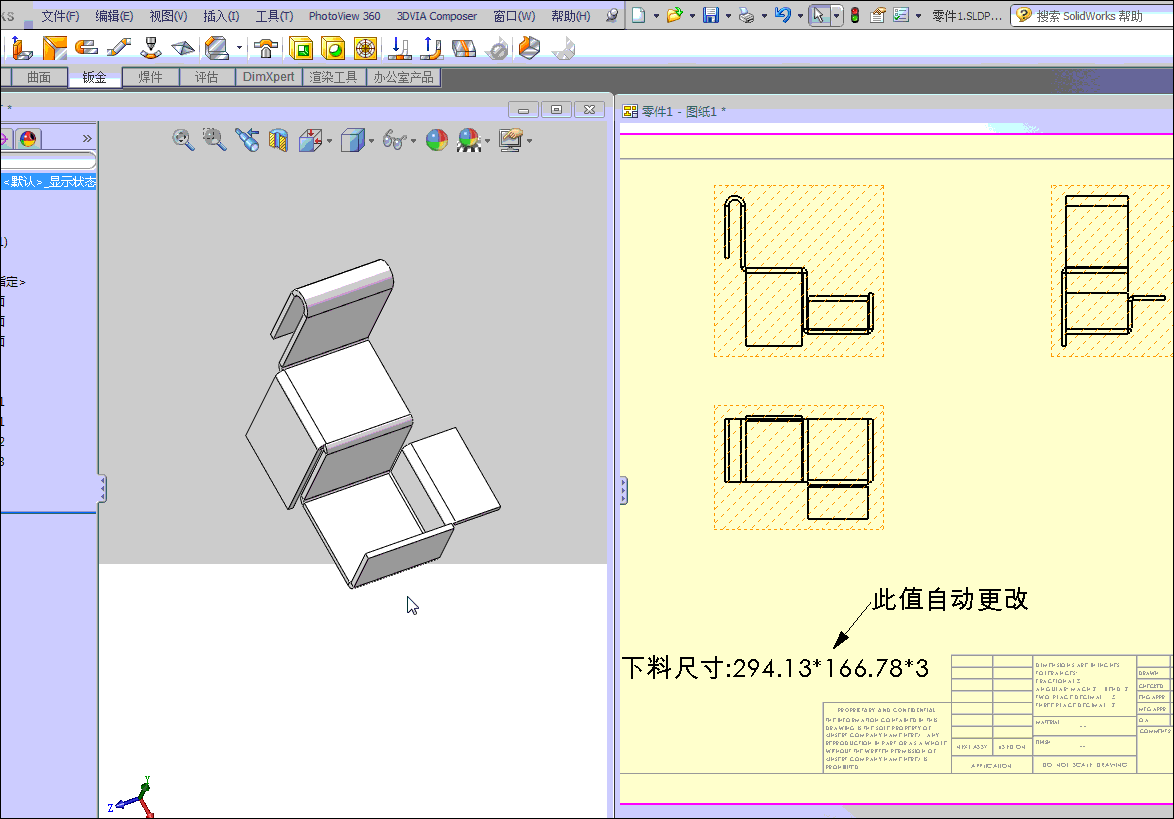This screenshot has height=819, width=1174.
Task: Select the Miter Flange tool
Action: (54, 49)
